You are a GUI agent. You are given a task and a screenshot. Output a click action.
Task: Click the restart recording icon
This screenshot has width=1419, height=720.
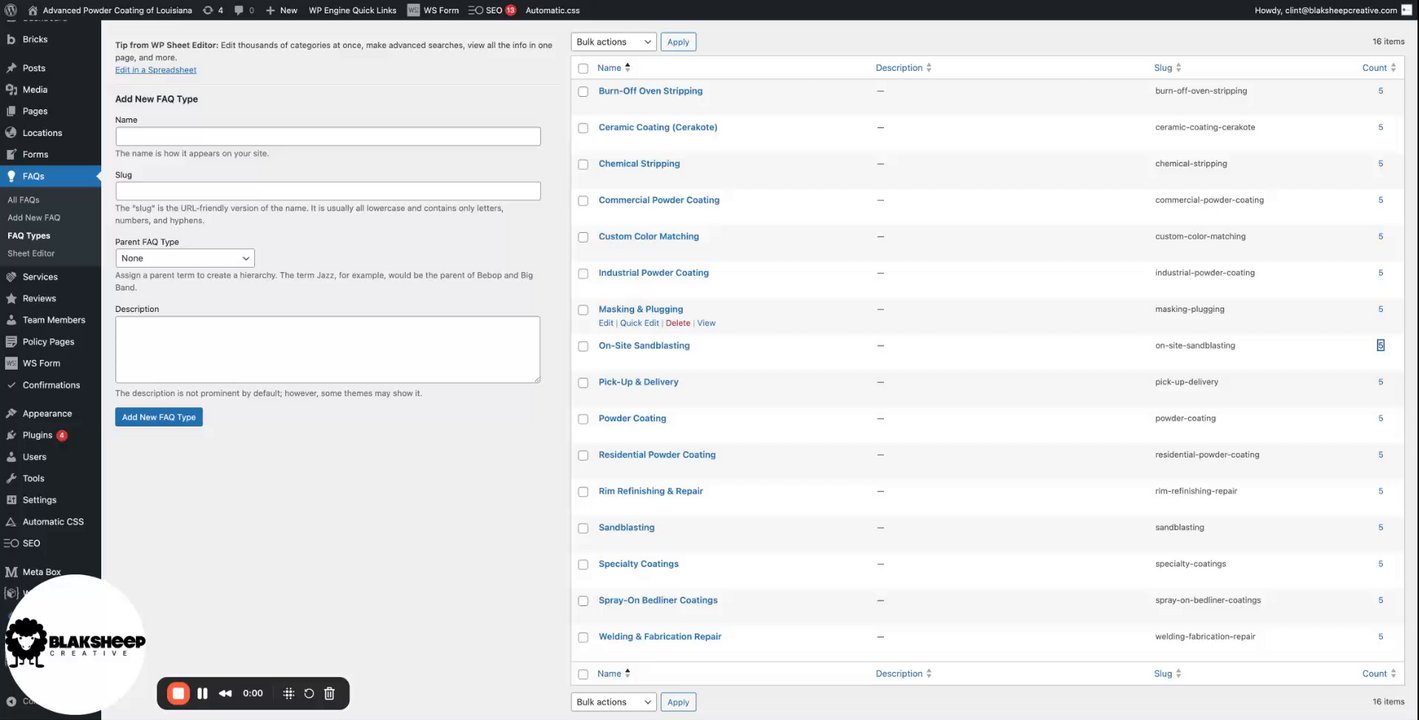click(309, 693)
